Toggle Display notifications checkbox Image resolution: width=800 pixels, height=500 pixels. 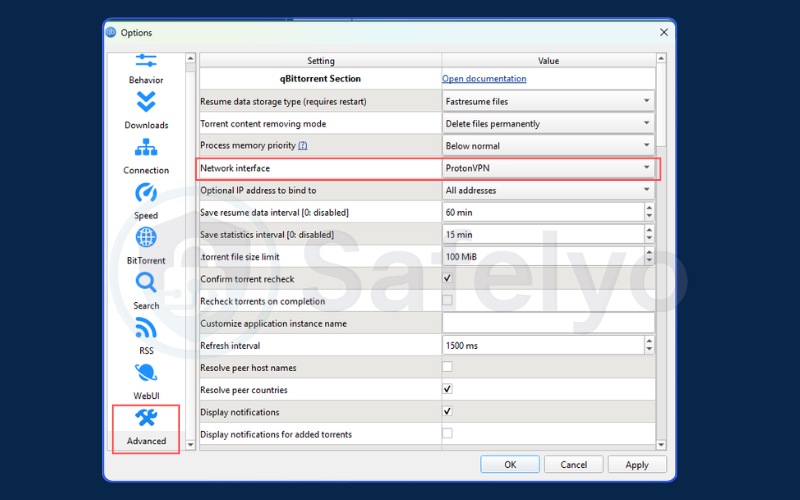(x=447, y=411)
